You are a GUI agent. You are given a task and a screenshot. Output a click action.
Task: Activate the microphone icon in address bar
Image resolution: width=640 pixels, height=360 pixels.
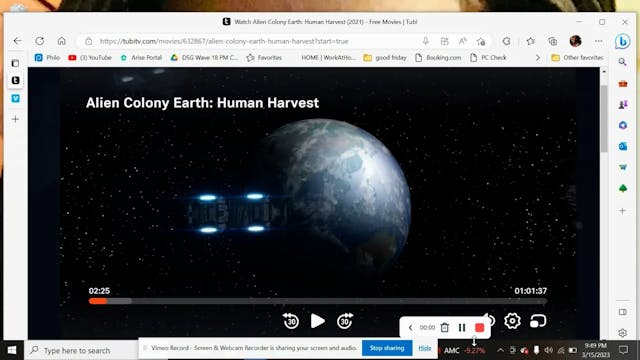(425, 41)
